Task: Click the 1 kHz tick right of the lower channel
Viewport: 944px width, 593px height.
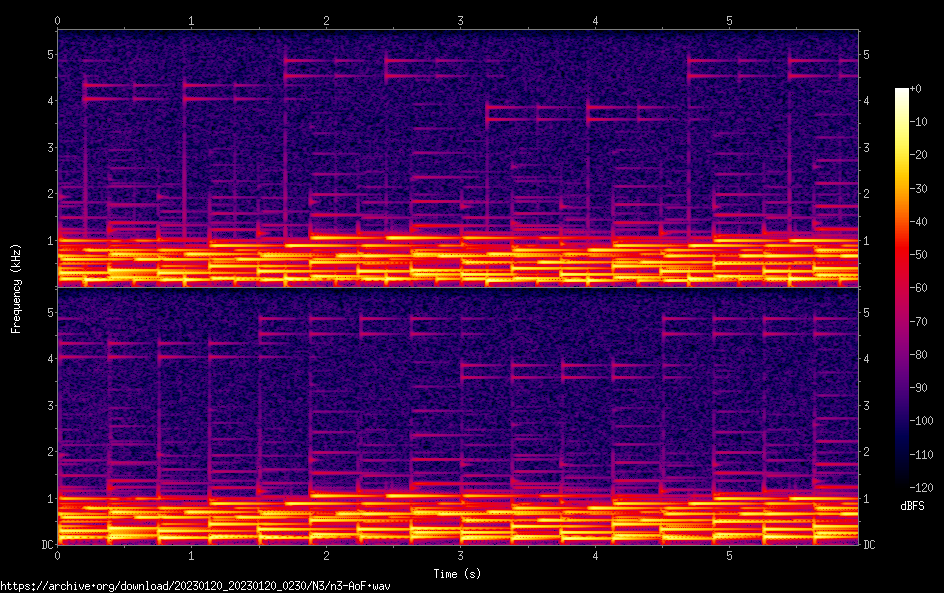Action: pos(867,498)
